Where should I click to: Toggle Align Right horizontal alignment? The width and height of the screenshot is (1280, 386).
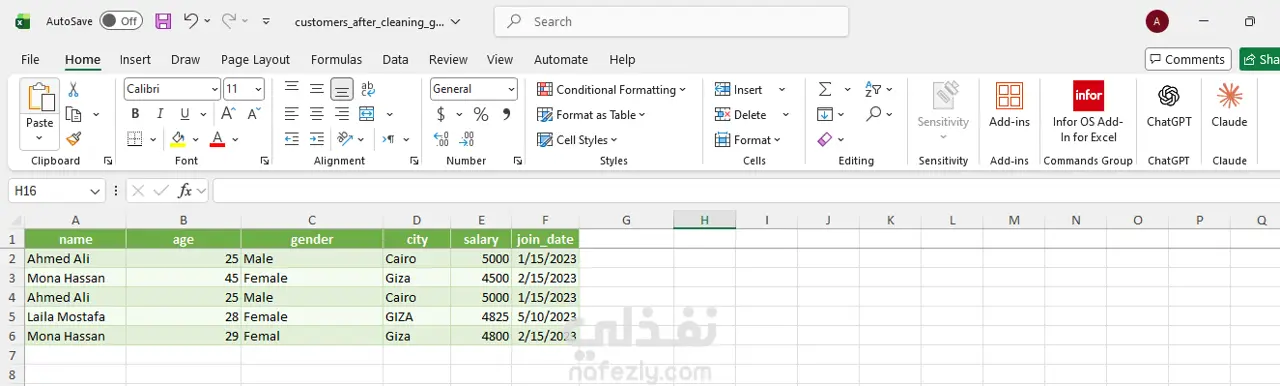tap(342, 114)
